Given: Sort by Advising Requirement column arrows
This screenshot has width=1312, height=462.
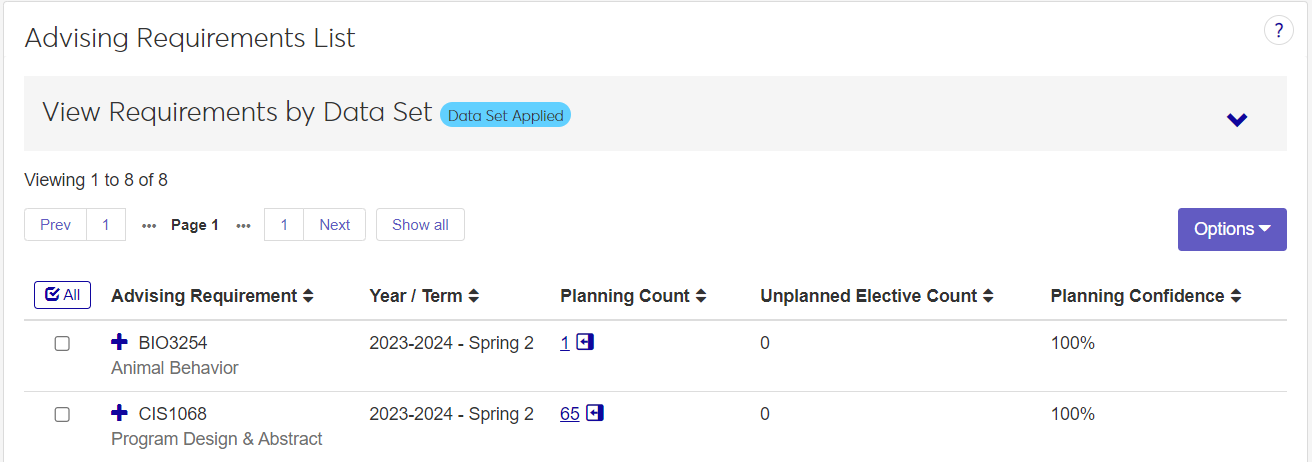Looking at the screenshot, I should pyautogui.click(x=308, y=296).
